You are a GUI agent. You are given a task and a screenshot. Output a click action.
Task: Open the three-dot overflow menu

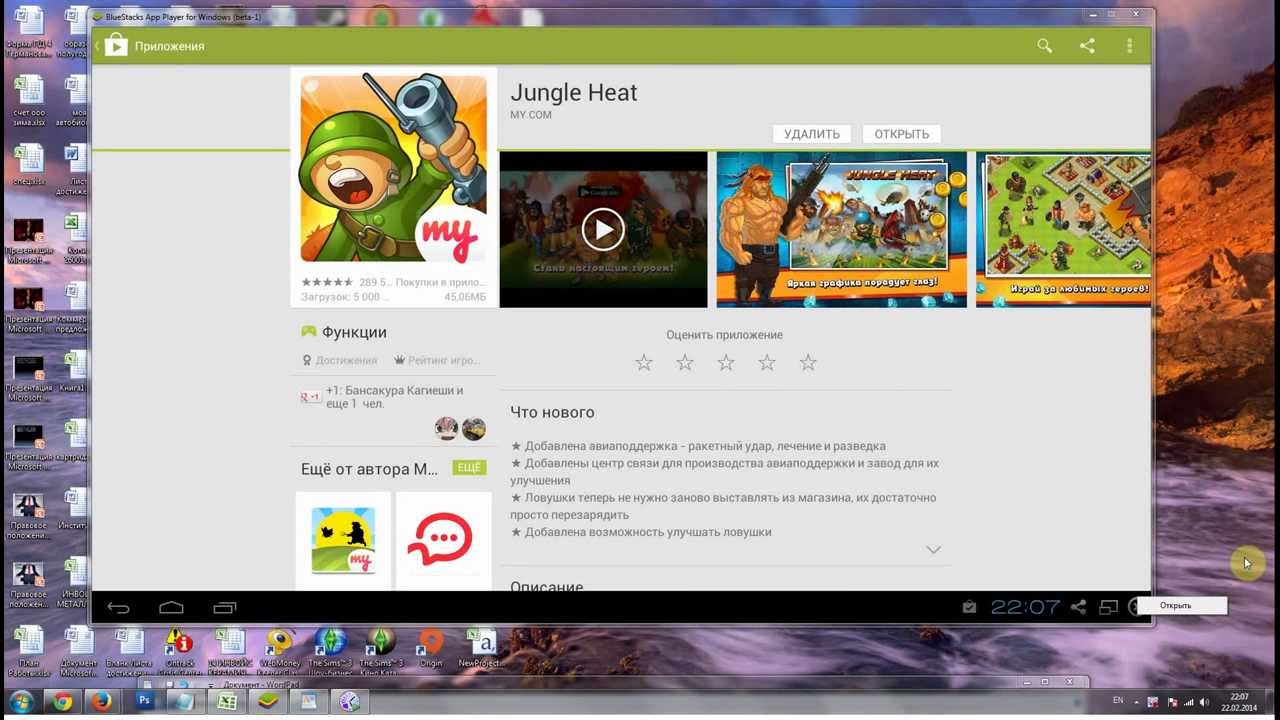point(1129,46)
